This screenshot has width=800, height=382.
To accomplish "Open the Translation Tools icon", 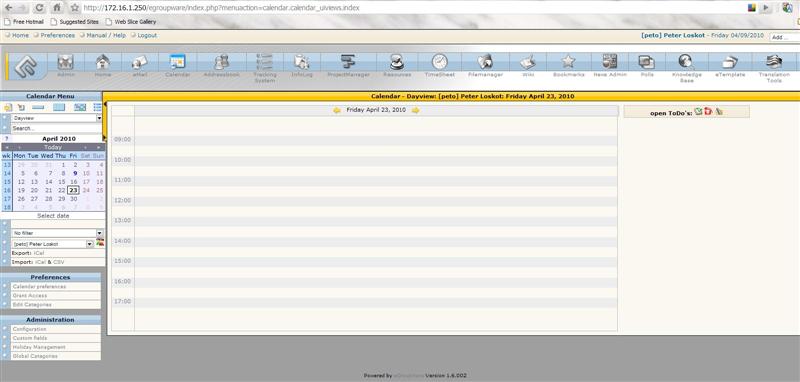I will click(x=774, y=62).
